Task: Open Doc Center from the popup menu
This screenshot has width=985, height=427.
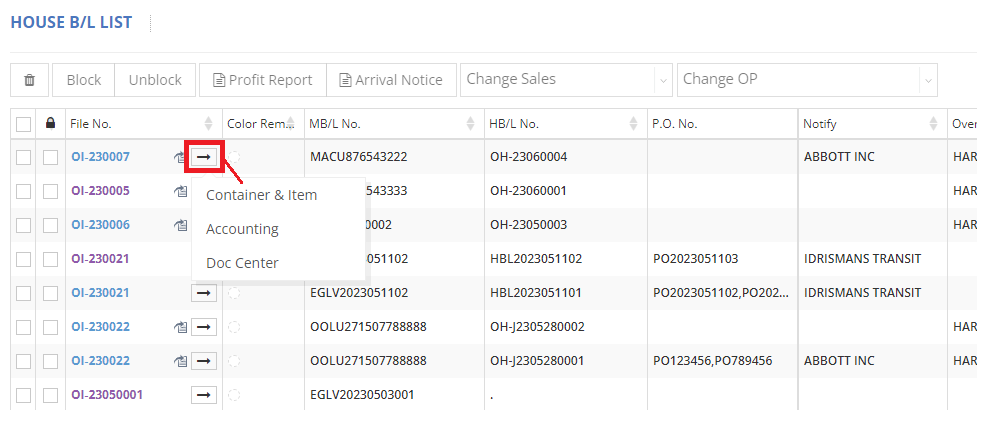Action: coord(242,263)
